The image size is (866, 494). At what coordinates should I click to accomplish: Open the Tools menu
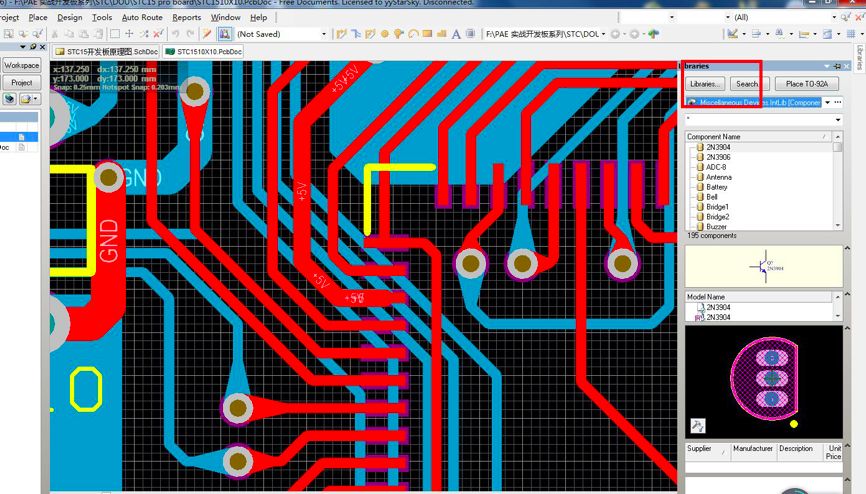pos(102,17)
